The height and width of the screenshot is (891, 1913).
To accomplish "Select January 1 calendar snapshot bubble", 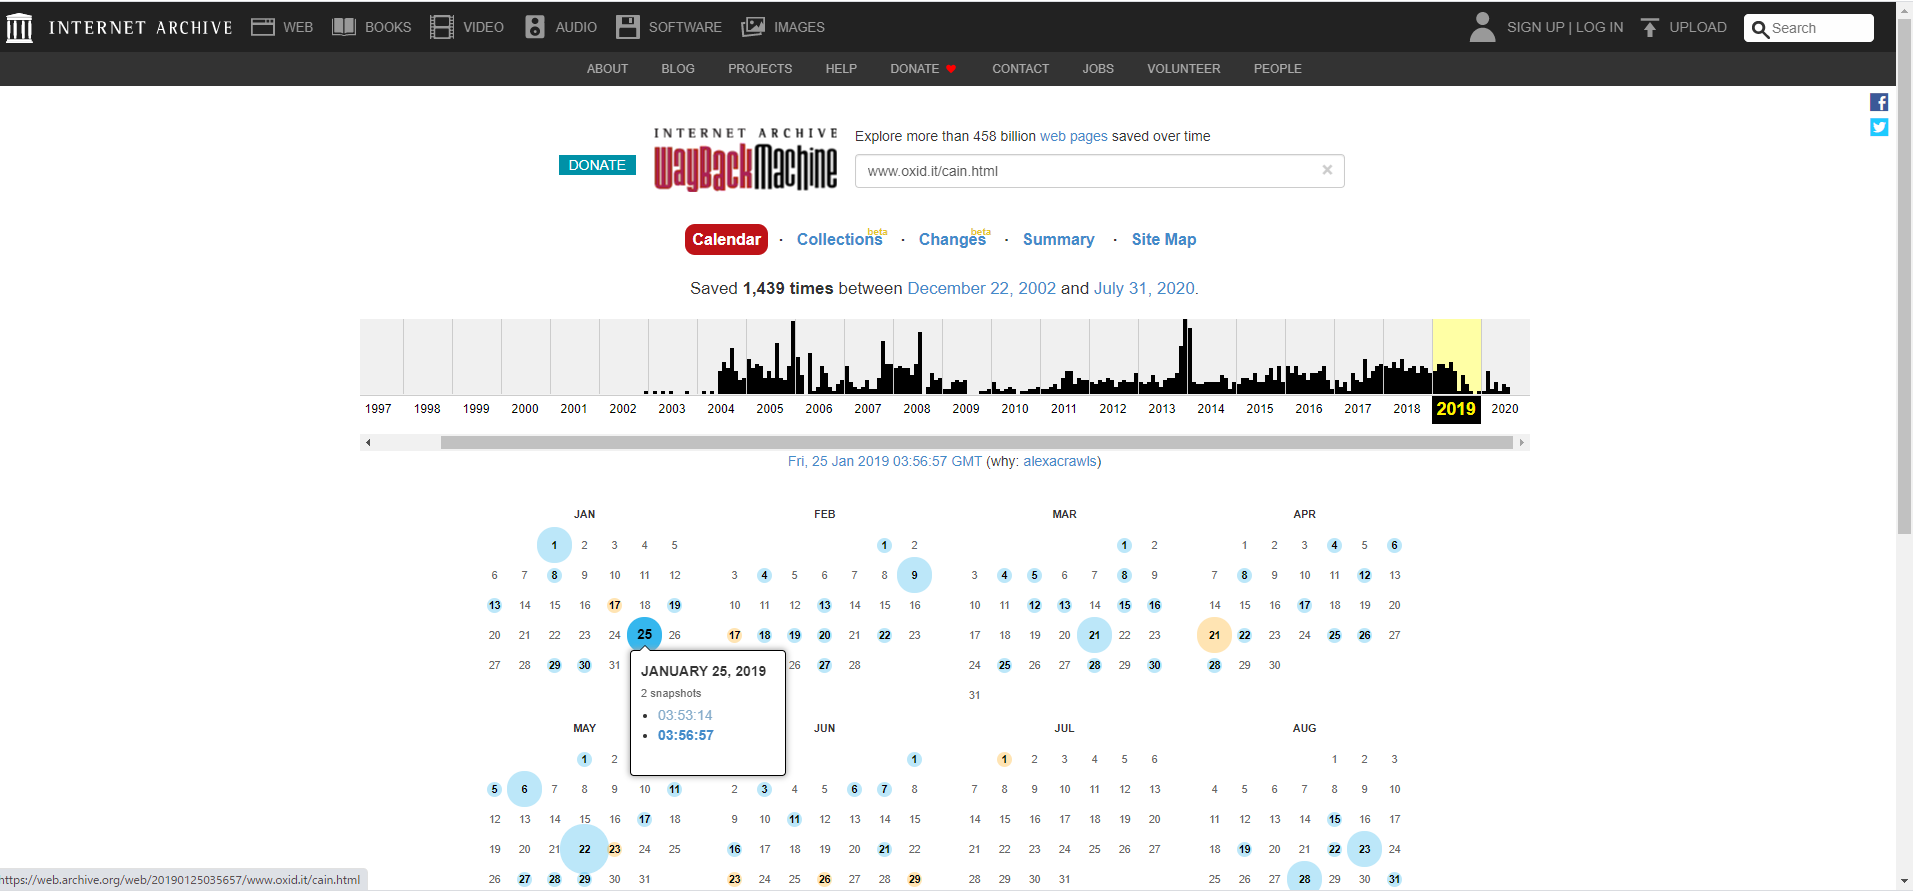I will click(554, 545).
